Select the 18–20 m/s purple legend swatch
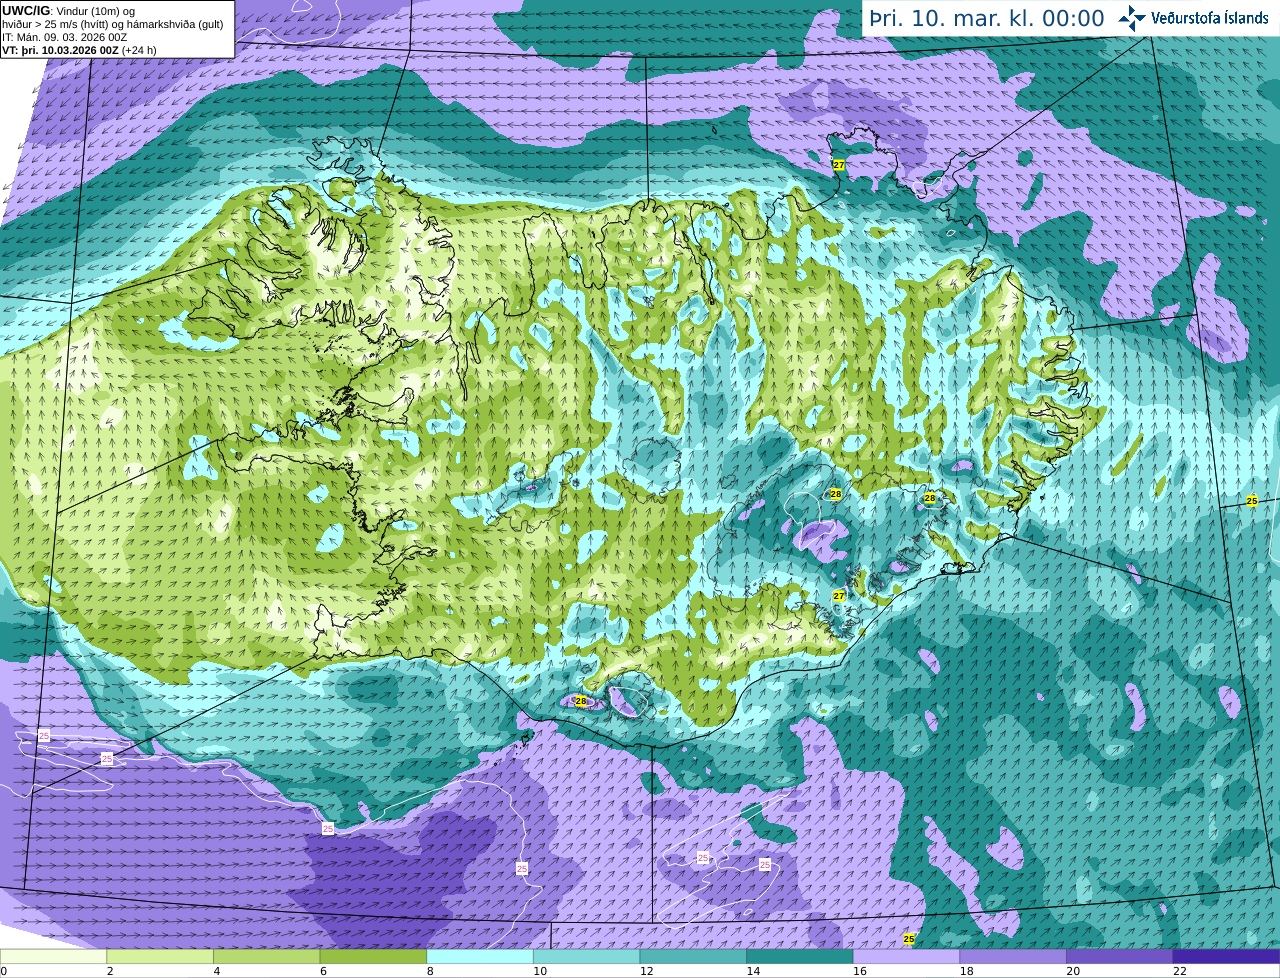The image size is (1280, 978). [1013, 956]
